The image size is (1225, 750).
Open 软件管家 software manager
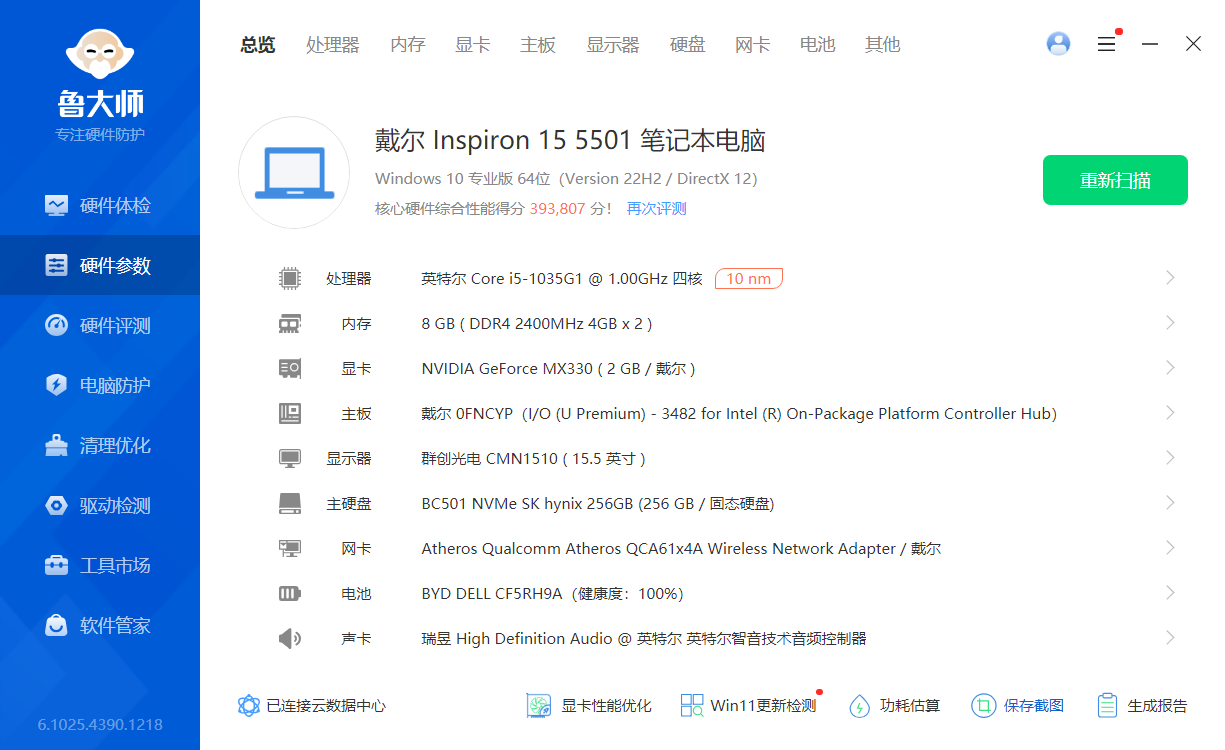(99, 625)
